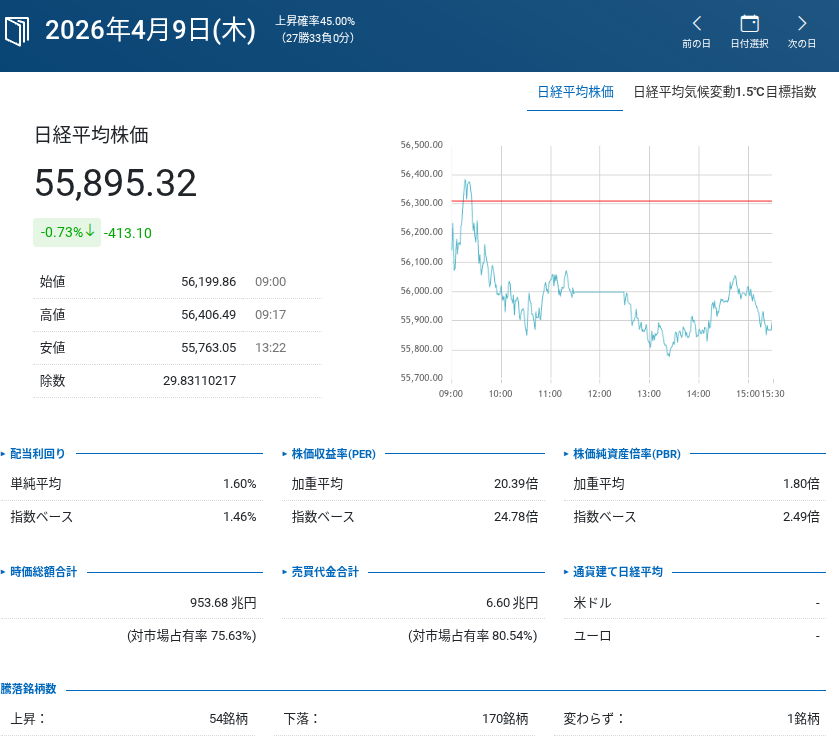Click the triangle marker beside 時価総額合計

click(x=4, y=572)
